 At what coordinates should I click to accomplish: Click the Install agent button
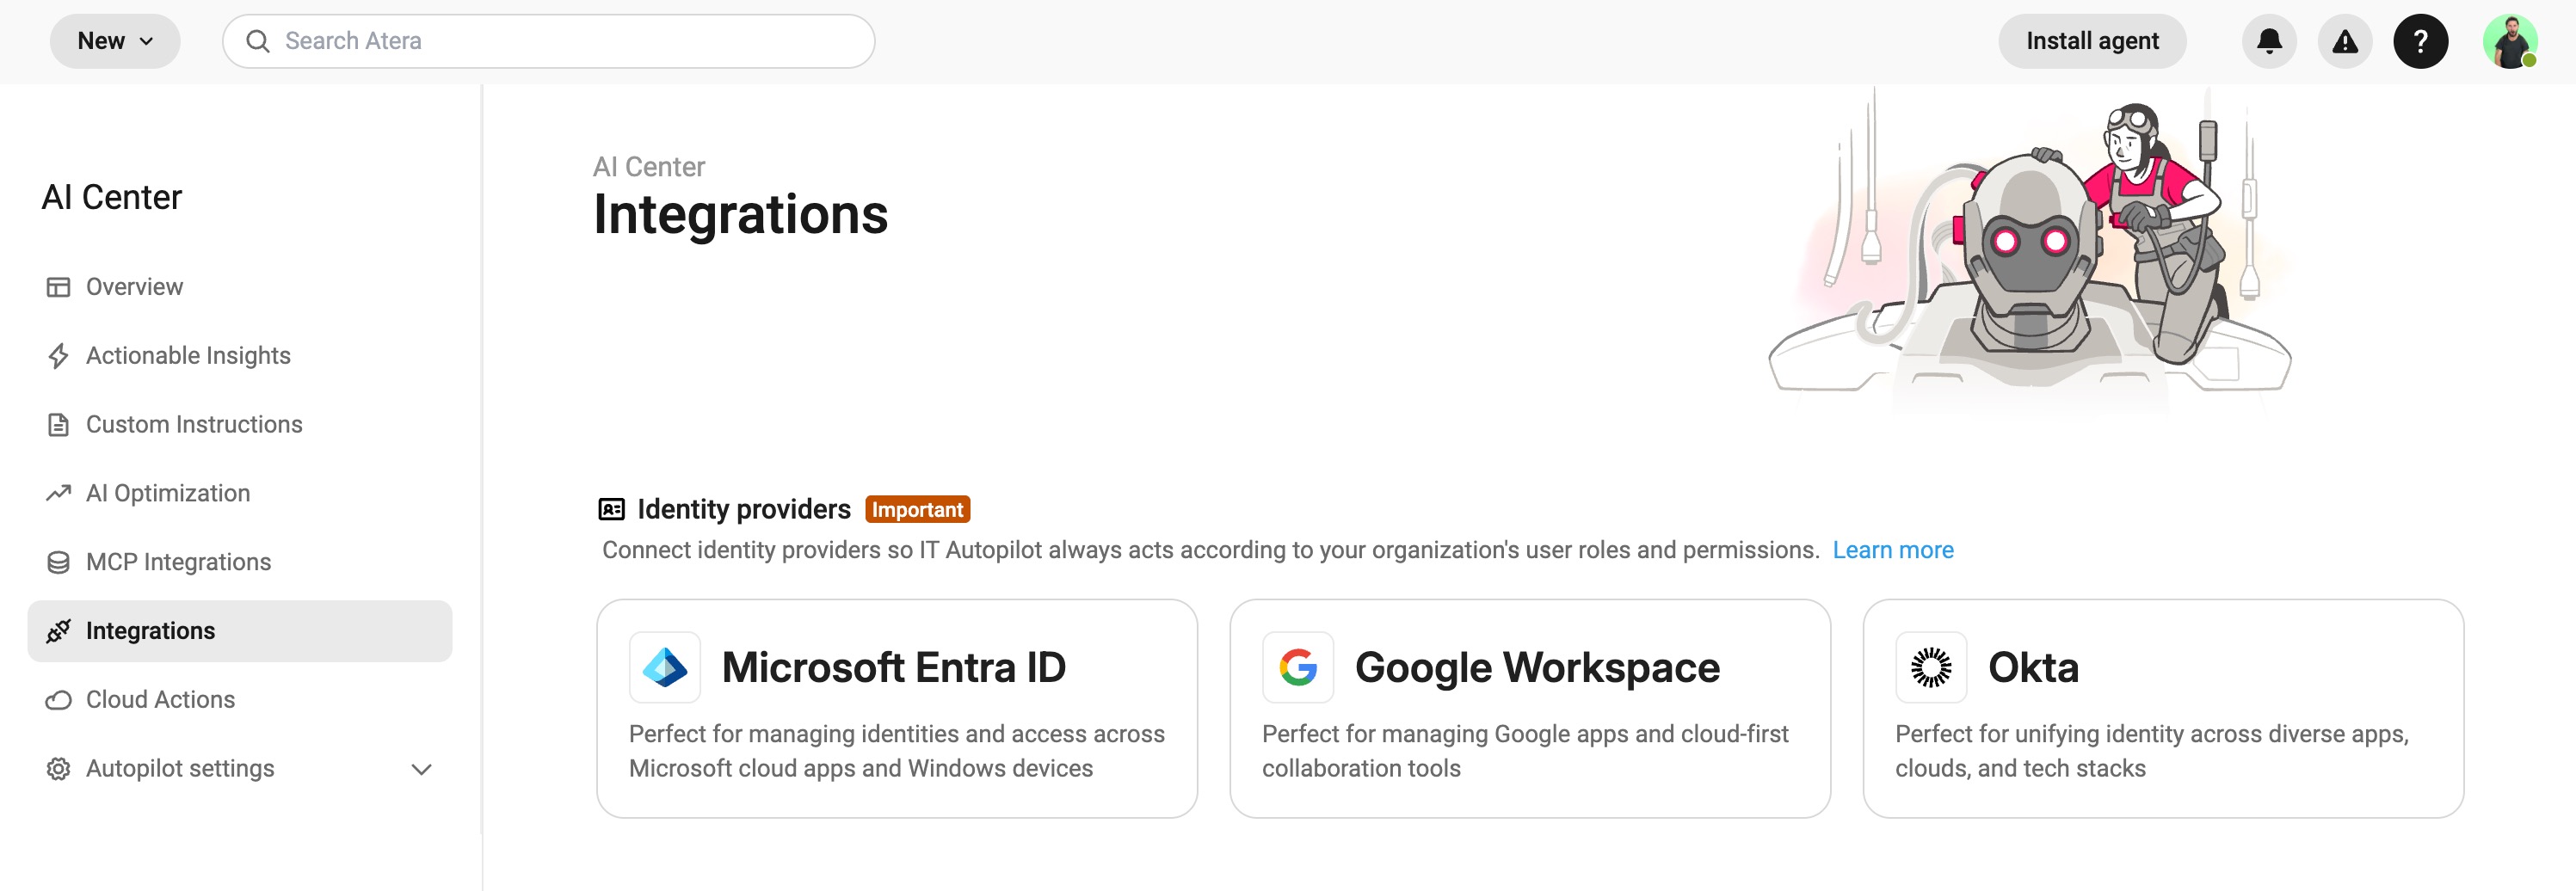(x=2092, y=41)
